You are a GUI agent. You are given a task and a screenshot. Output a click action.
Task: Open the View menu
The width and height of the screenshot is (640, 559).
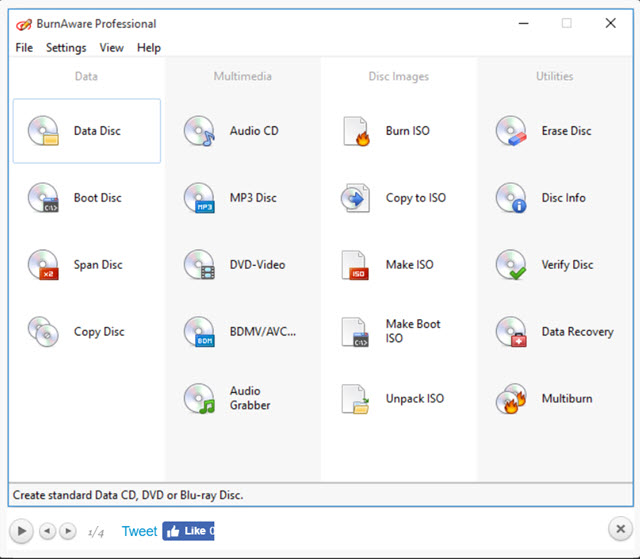[111, 48]
